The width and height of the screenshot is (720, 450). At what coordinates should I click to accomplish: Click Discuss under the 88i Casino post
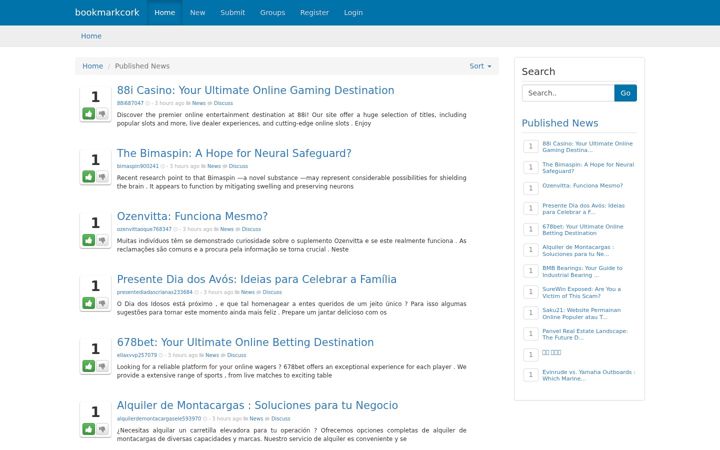pyautogui.click(x=223, y=103)
